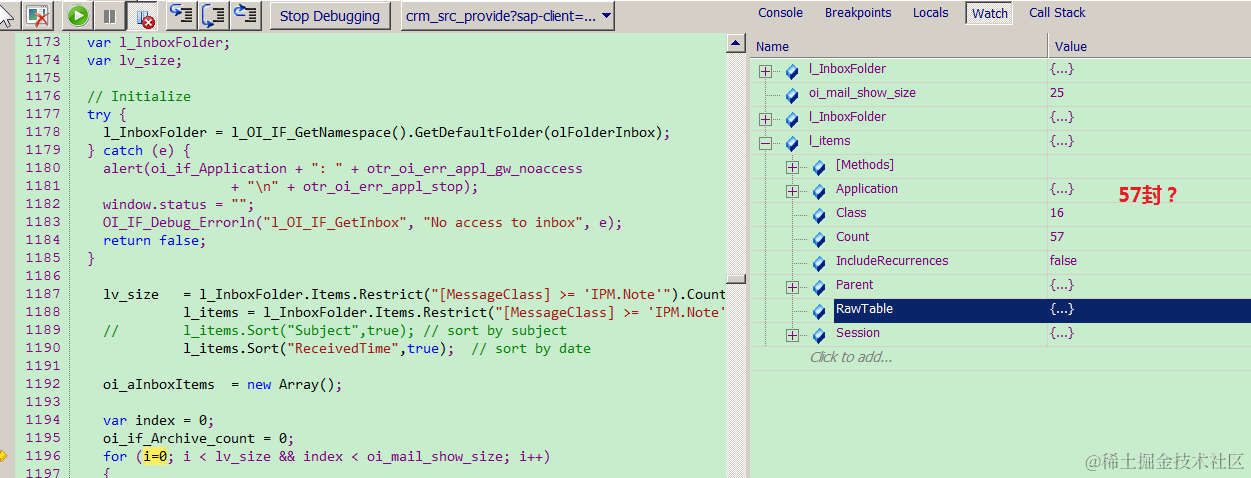Click the oi_mail_show_size value 25

(1057, 93)
